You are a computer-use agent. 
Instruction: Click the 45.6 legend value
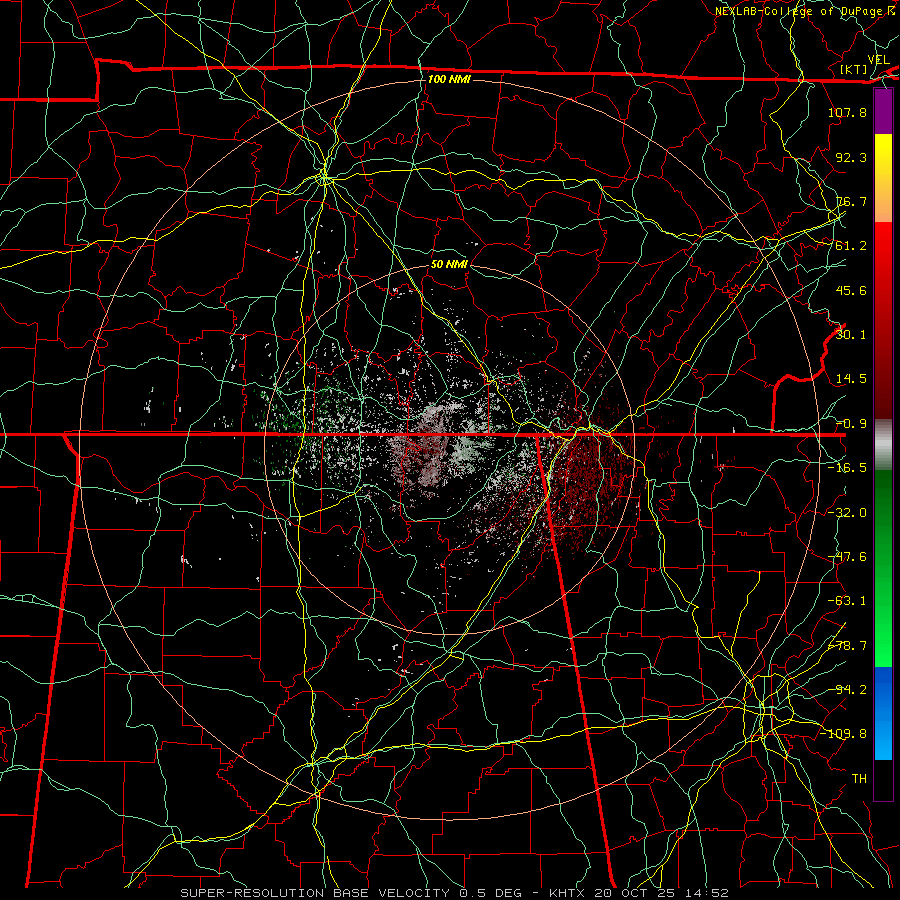pos(851,290)
